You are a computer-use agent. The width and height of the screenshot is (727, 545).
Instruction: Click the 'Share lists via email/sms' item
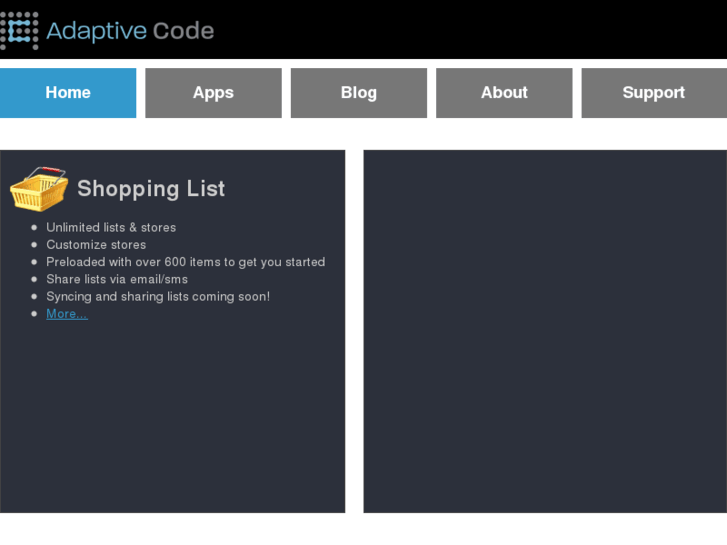point(117,279)
